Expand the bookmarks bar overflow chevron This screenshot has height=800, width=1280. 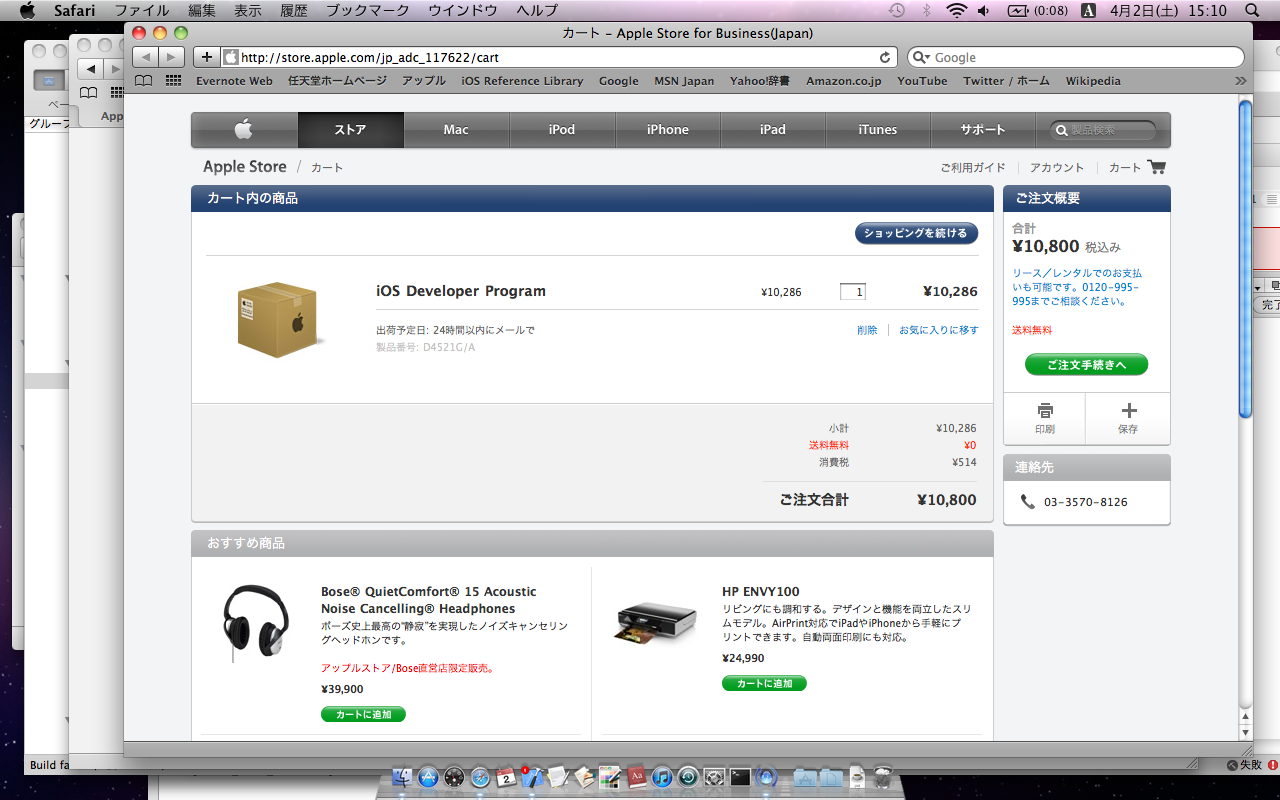[1241, 81]
